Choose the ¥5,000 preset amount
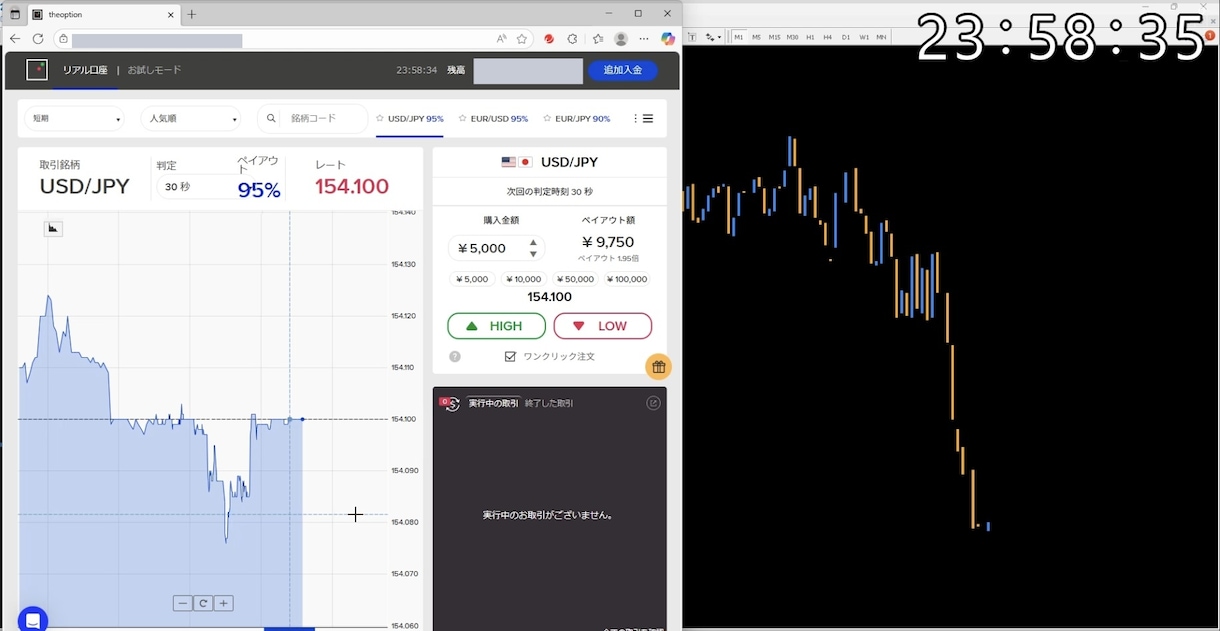Viewport: 1220px width, 631px height. coord(471,279)
